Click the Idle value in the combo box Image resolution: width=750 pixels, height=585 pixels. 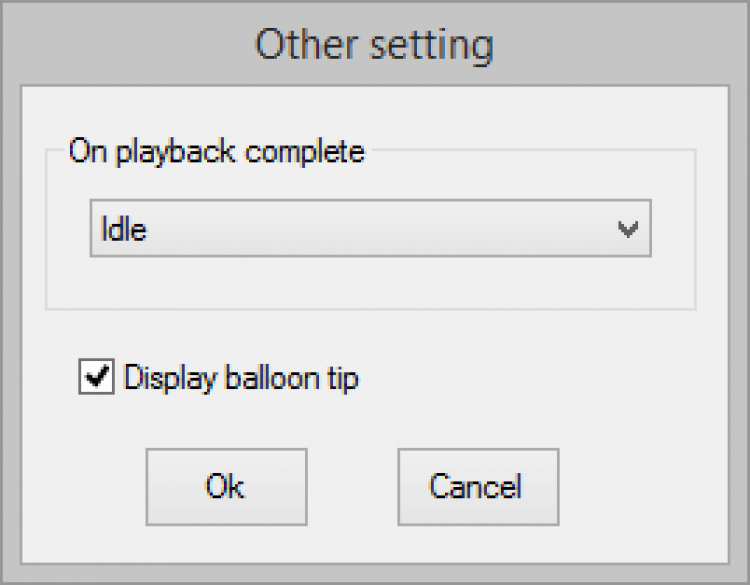pyautogui.click(x=124, y=230)
